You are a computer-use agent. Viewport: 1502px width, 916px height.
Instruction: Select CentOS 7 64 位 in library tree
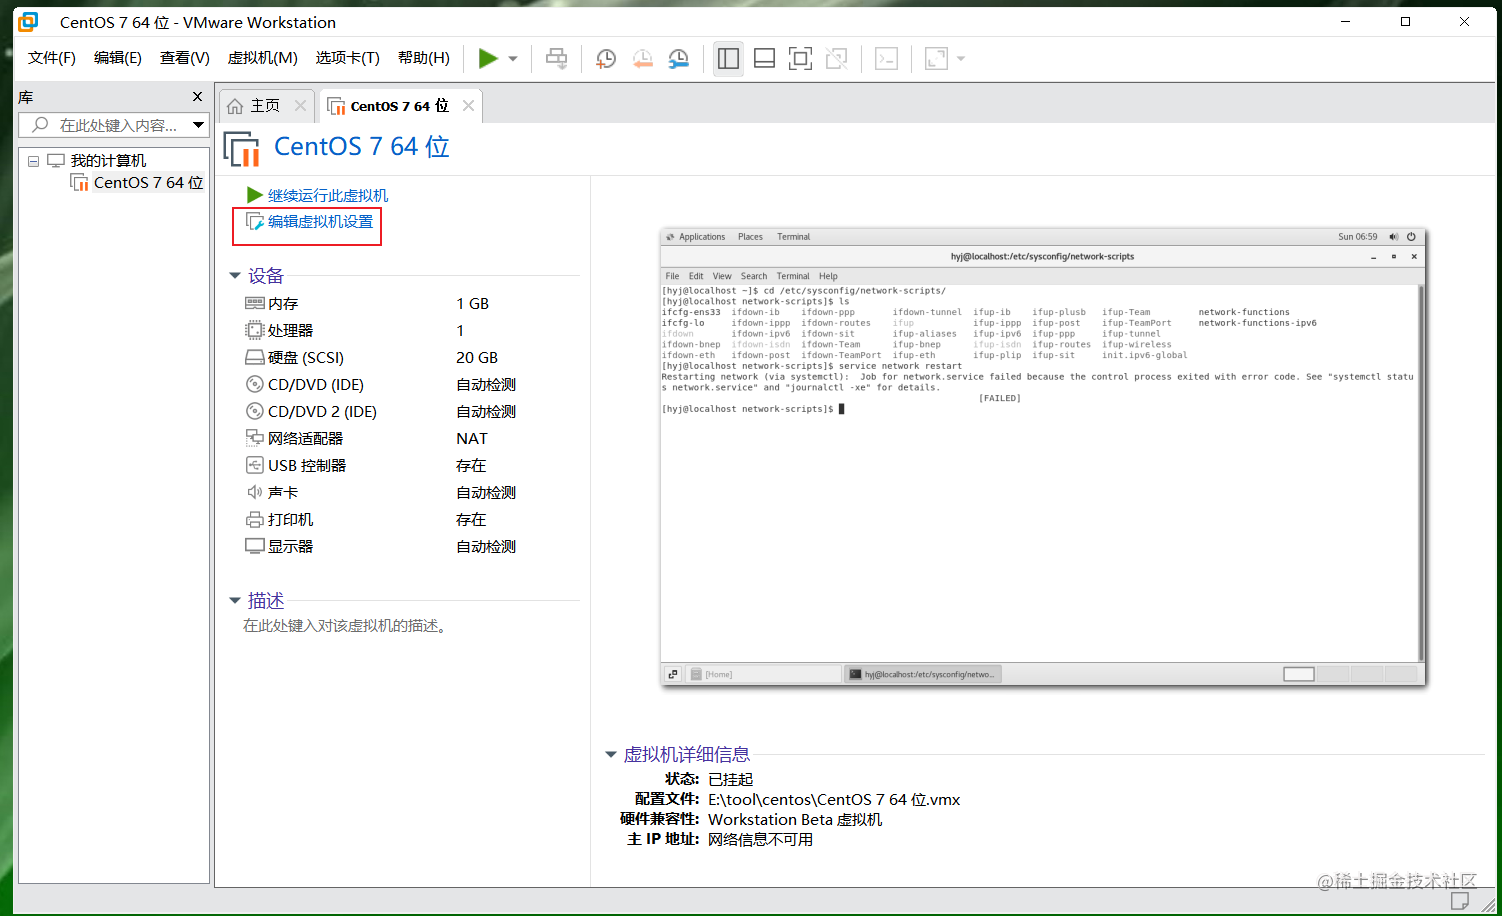(x=148, y=182)
